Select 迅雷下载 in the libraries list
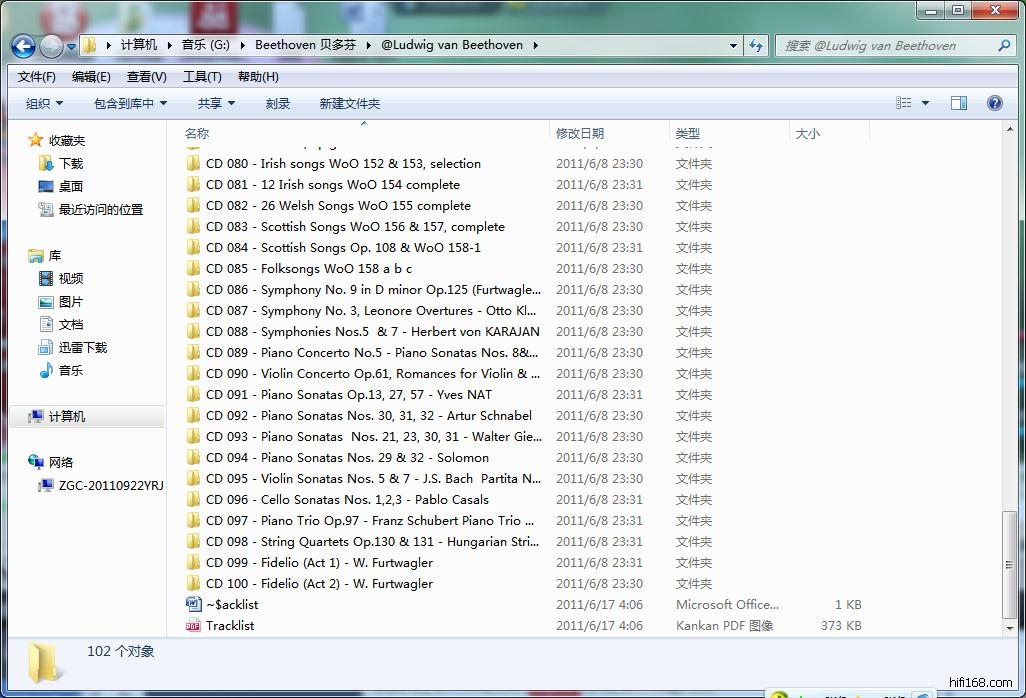Viewport: 1026px width, 698px height. [82, 348]
